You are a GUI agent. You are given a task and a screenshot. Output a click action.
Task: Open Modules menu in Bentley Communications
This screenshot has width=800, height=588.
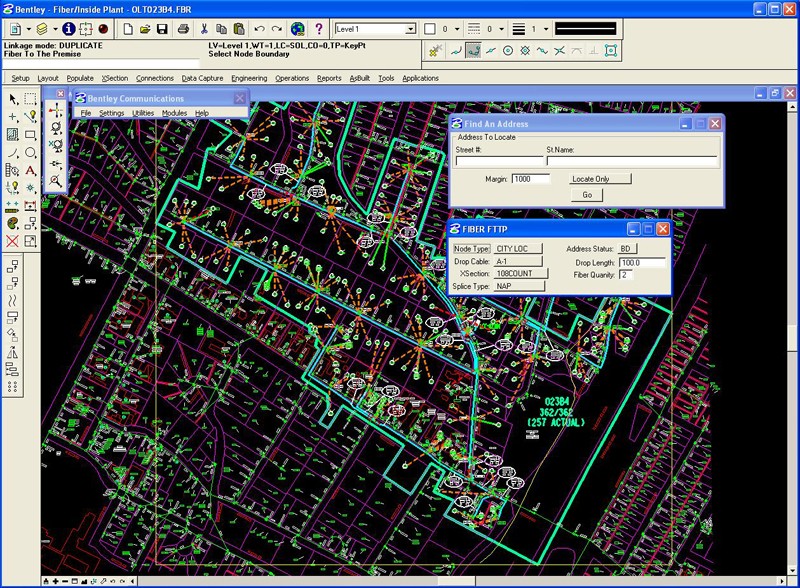pyautogui.click(x=174, y=113)
